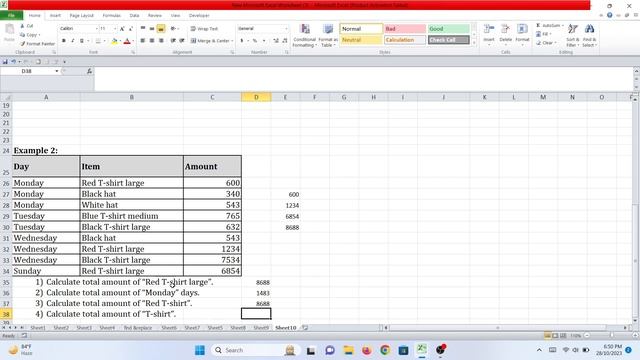
Task: Toggle bottom vertical alignment button
Action: tap(161, 29)
